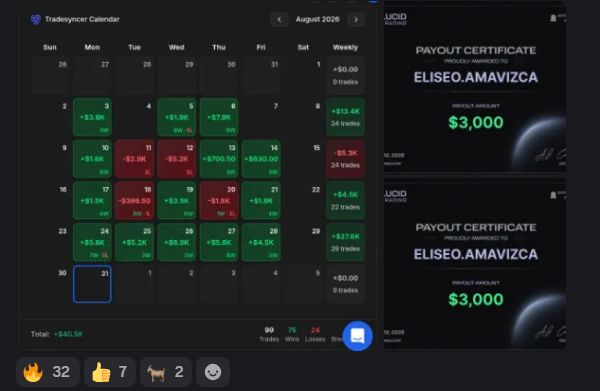Image resolution: width=600 pixels, height=391 pixels.
Task: Select August 25 cell showing +$5.2K
Action: 134,242
